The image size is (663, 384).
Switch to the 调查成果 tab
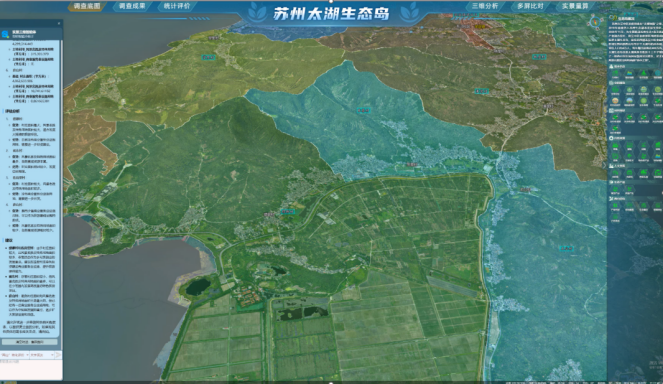[132, 6]
